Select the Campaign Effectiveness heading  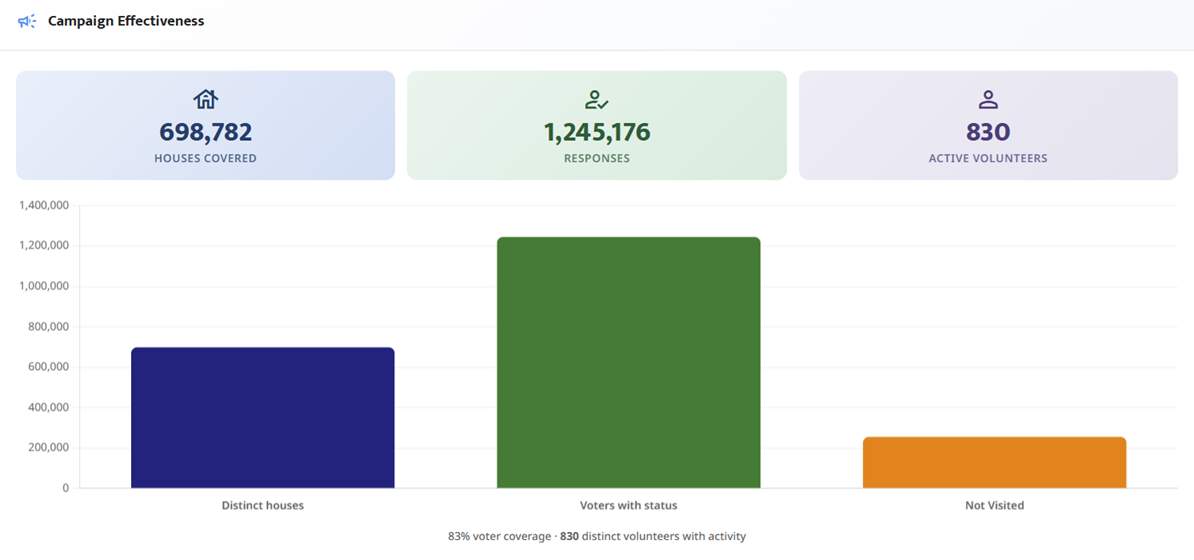pos(126,21)
